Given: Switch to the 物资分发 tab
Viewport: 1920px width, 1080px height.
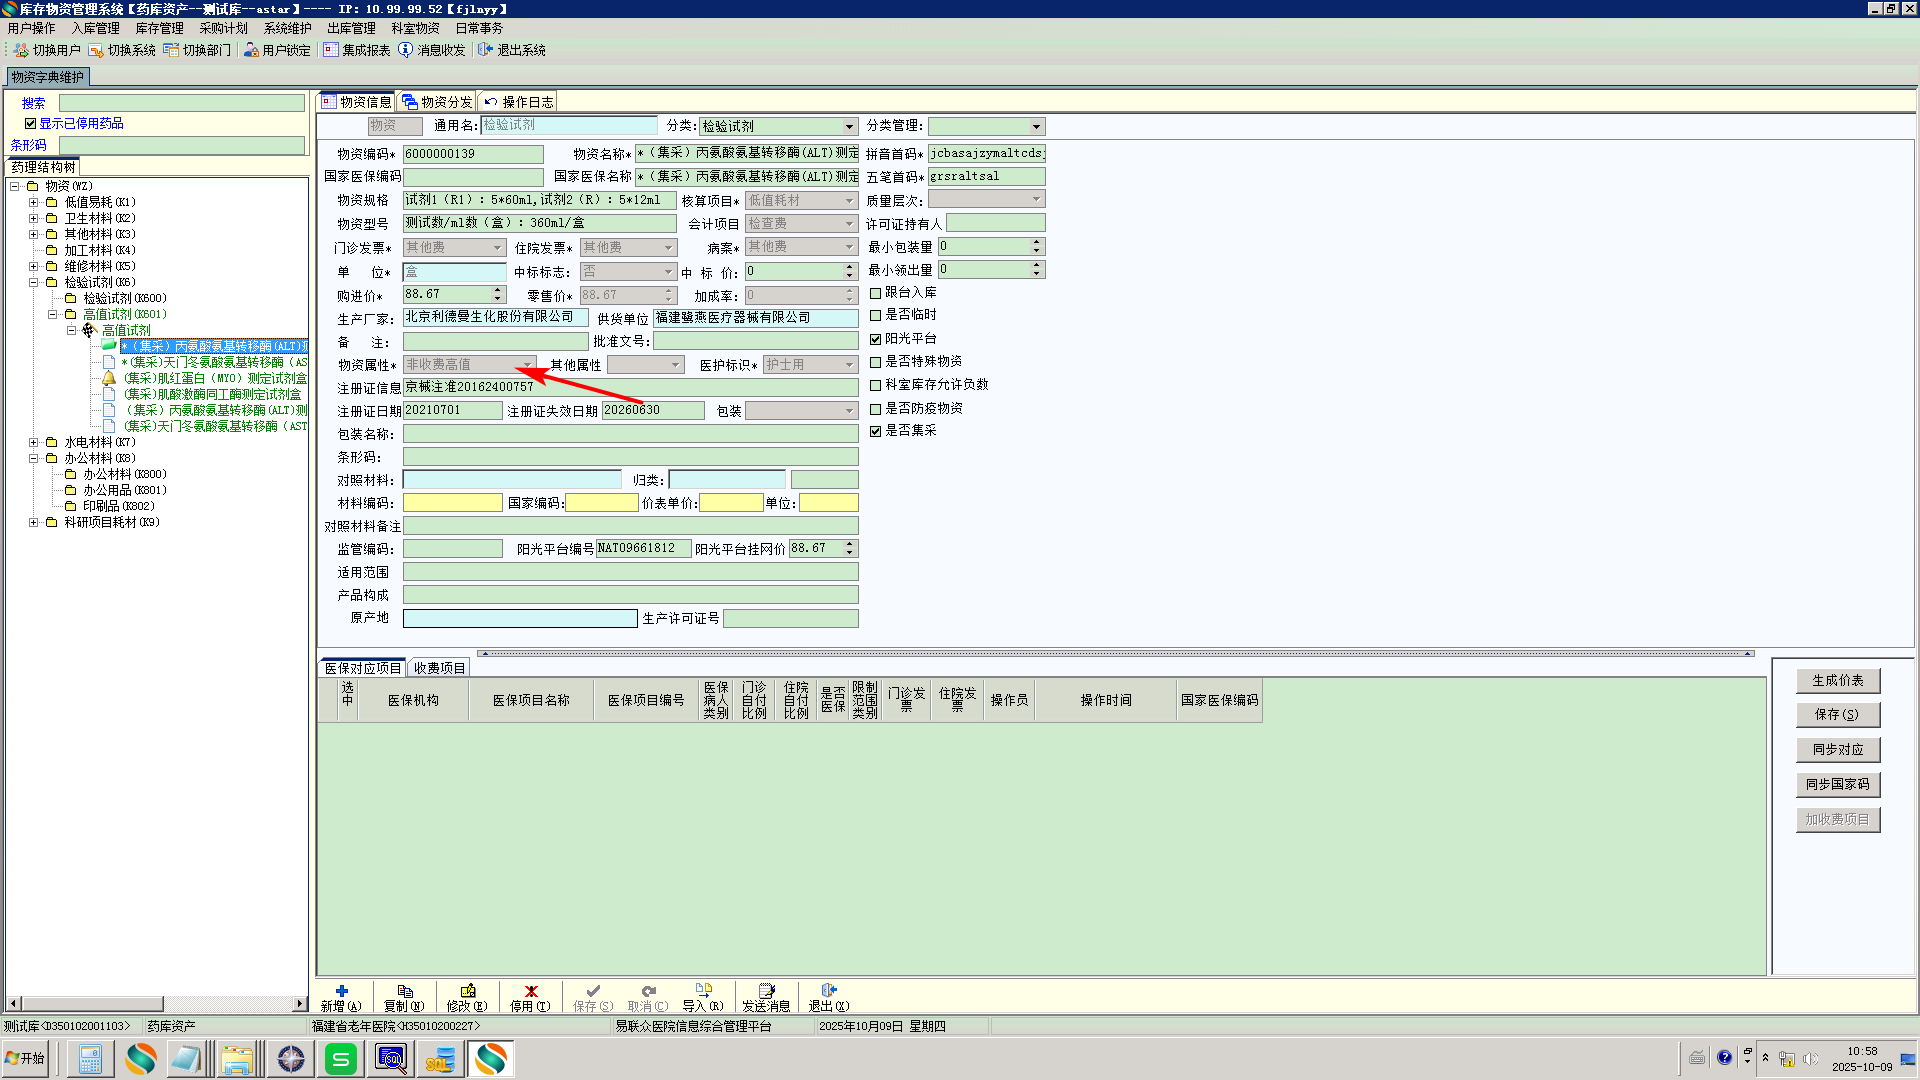Looking at the screenshot, I should click(x=437, y=102).
